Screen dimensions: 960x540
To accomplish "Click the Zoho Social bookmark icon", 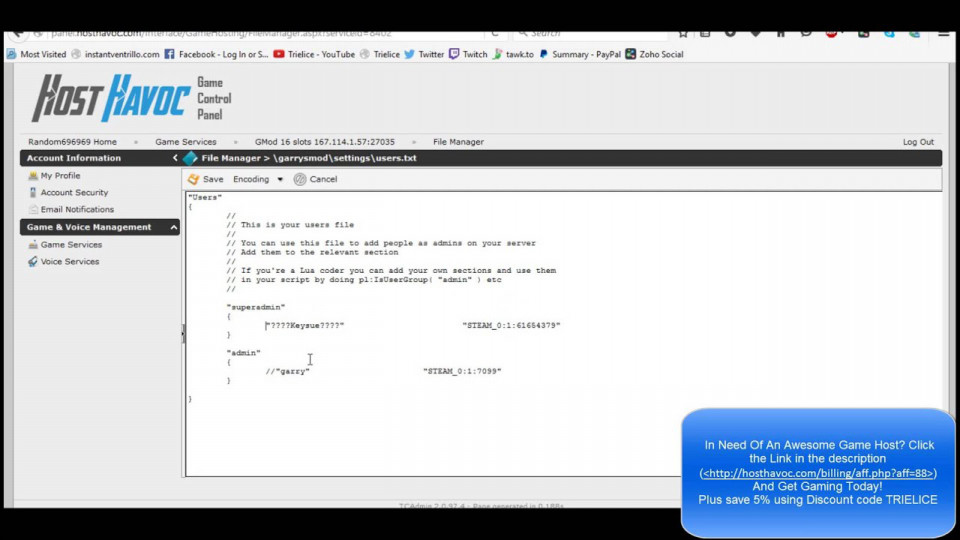I will coord(631,54).
